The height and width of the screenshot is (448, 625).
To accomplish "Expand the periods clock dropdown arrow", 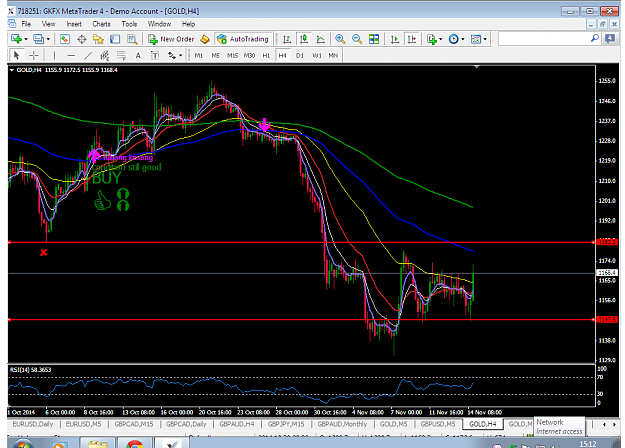I will pos(463,39).
